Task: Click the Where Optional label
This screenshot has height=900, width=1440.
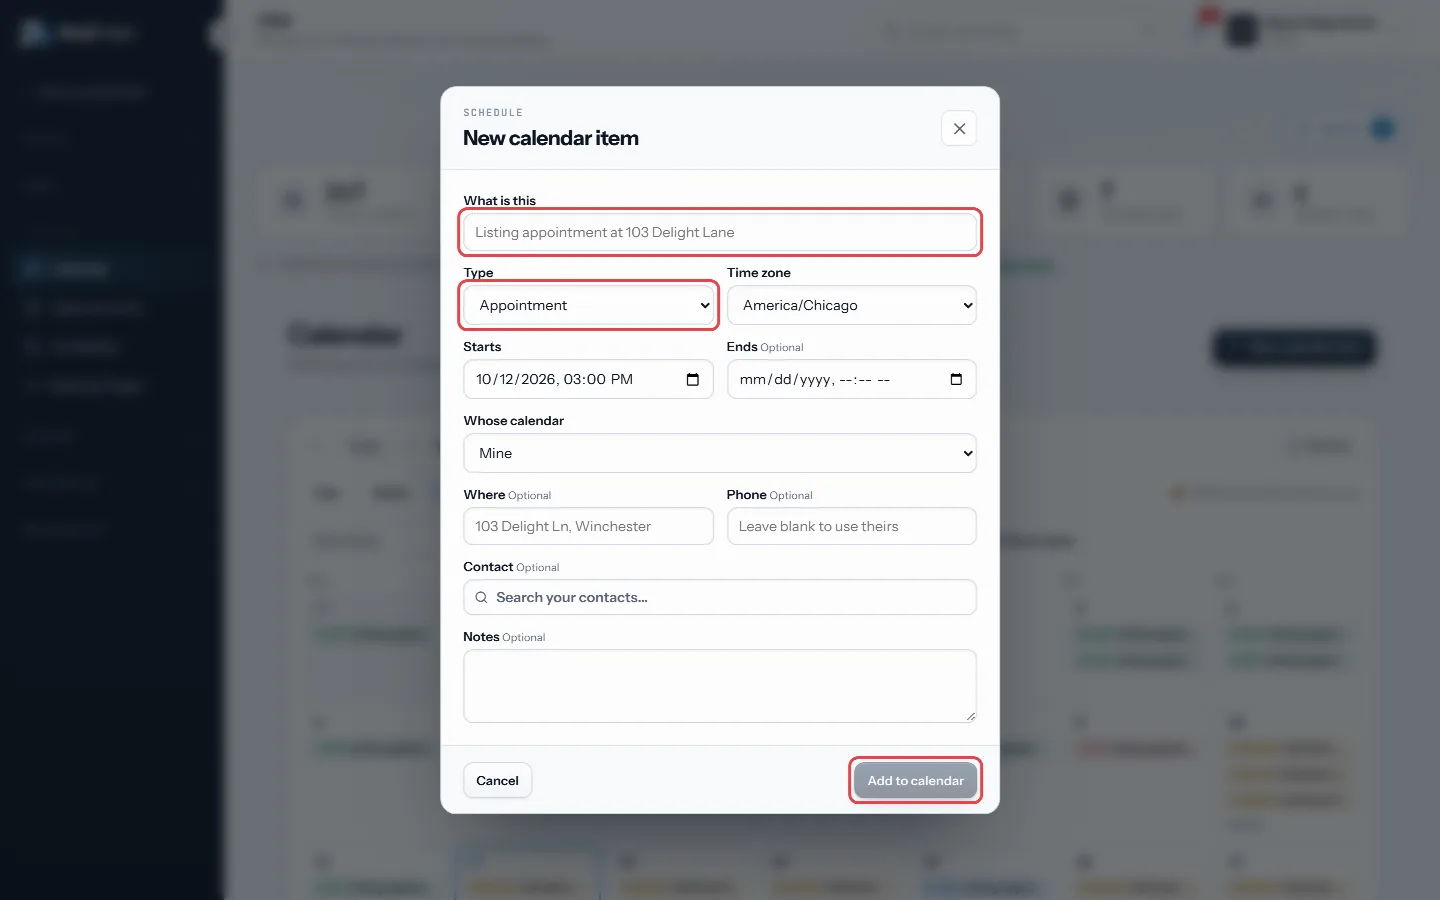Action: (507, 494)
